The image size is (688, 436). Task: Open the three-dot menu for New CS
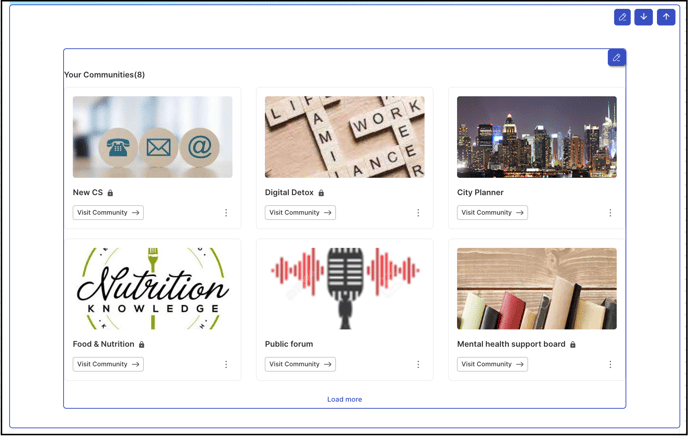(x=226, y=213)
